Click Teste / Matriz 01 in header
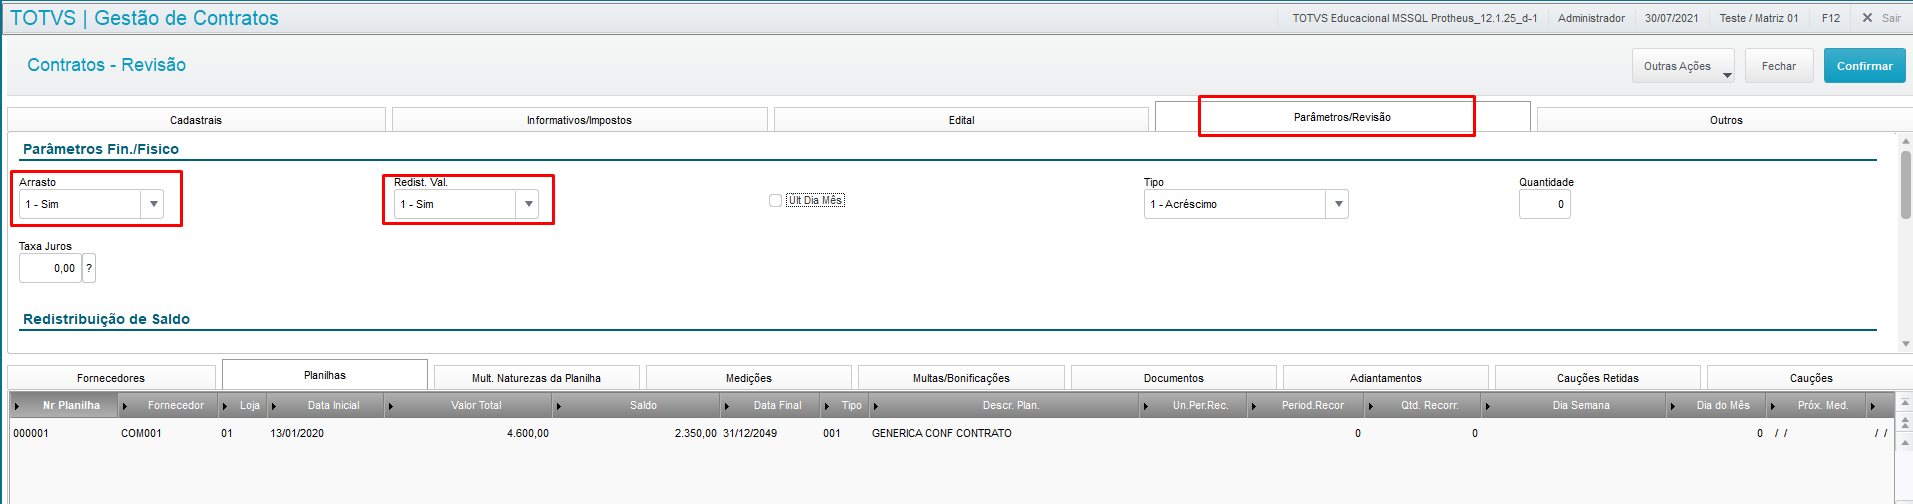1913x504 pixels. pos(1759,18)
